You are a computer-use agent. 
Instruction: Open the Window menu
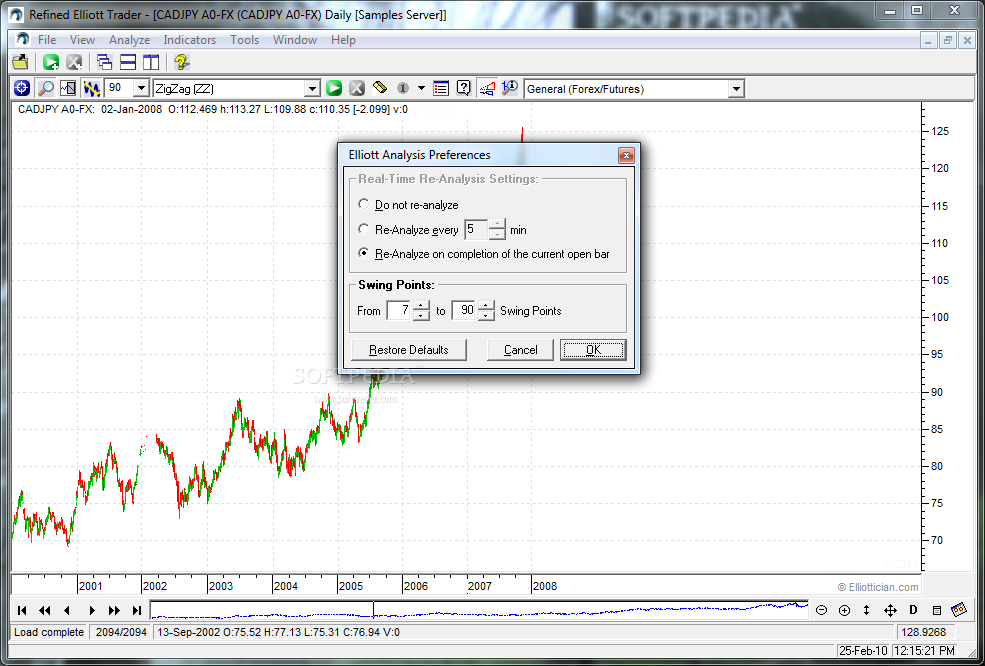click(x=295, y=40)
